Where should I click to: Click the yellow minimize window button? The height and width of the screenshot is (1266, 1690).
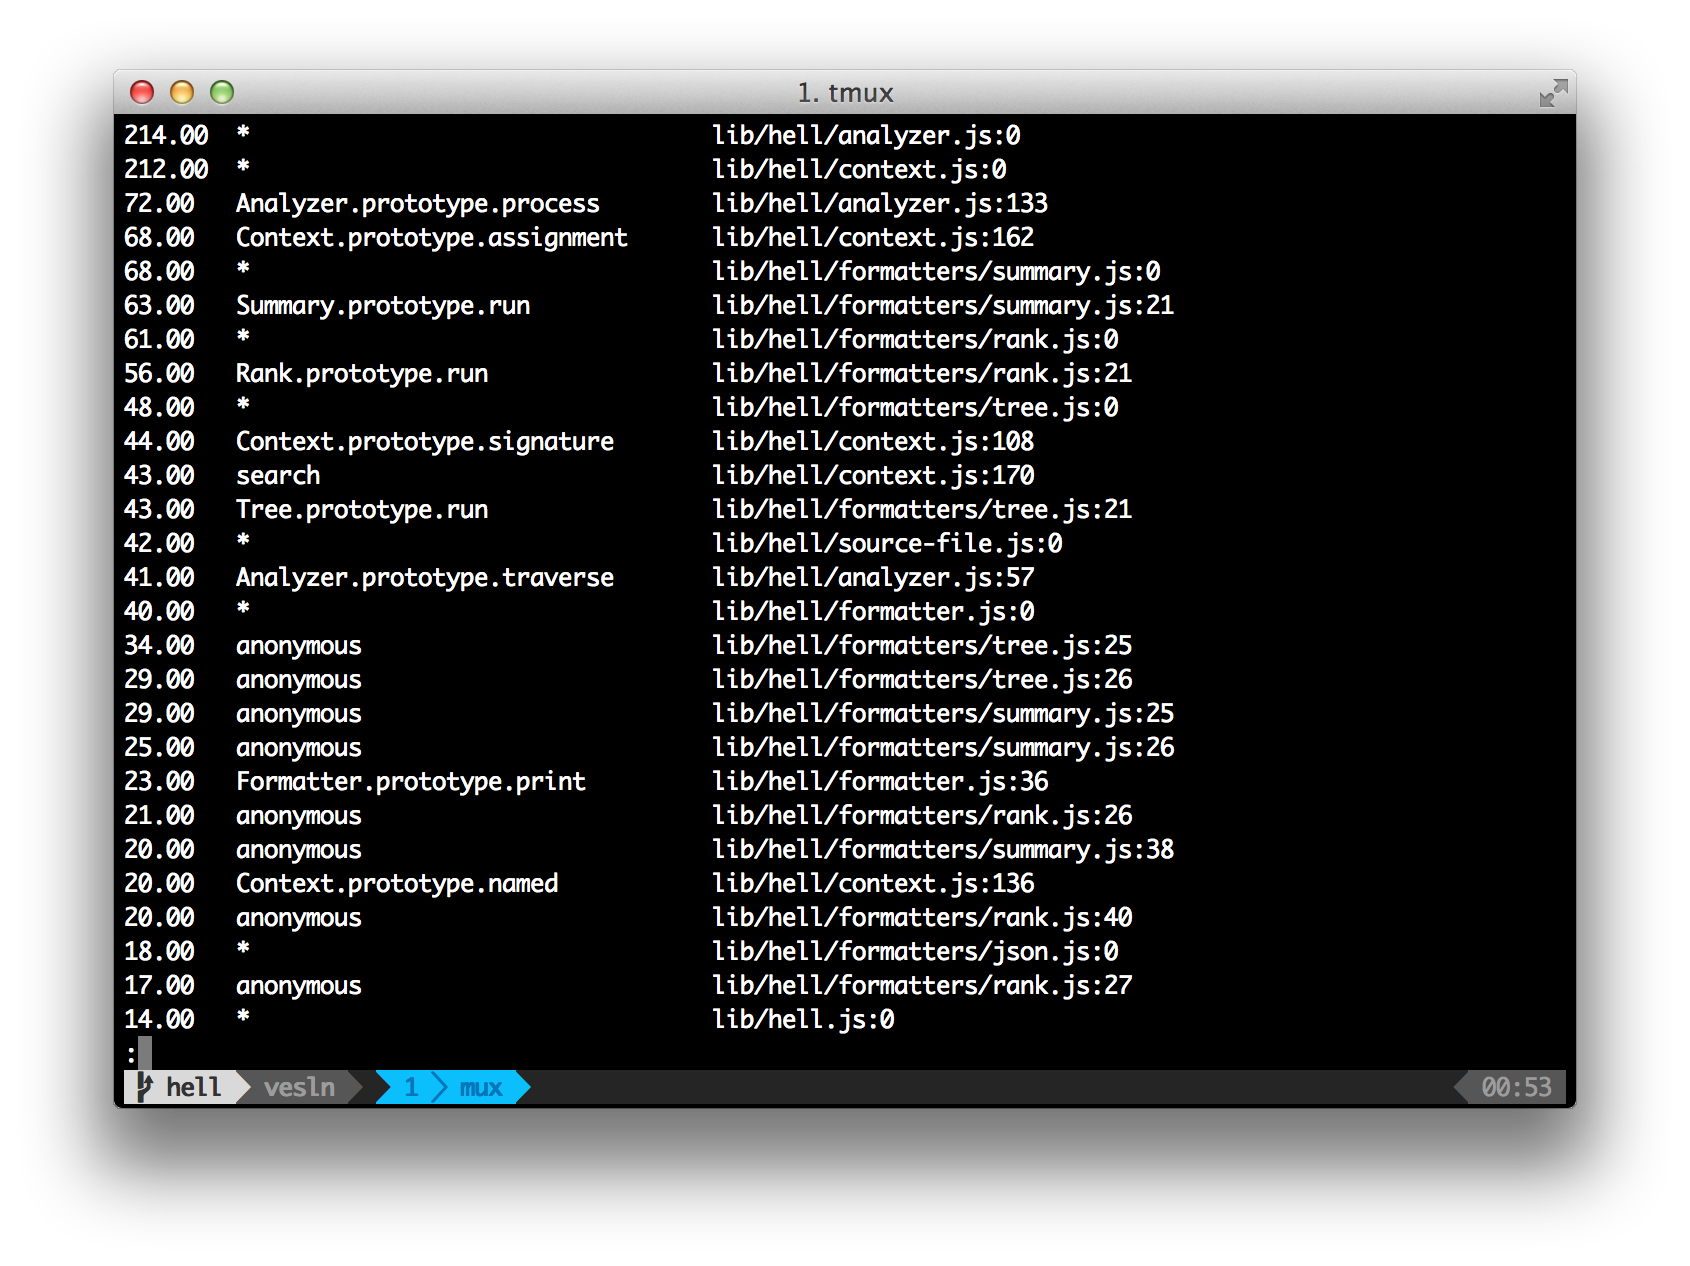tap(182, 92)
